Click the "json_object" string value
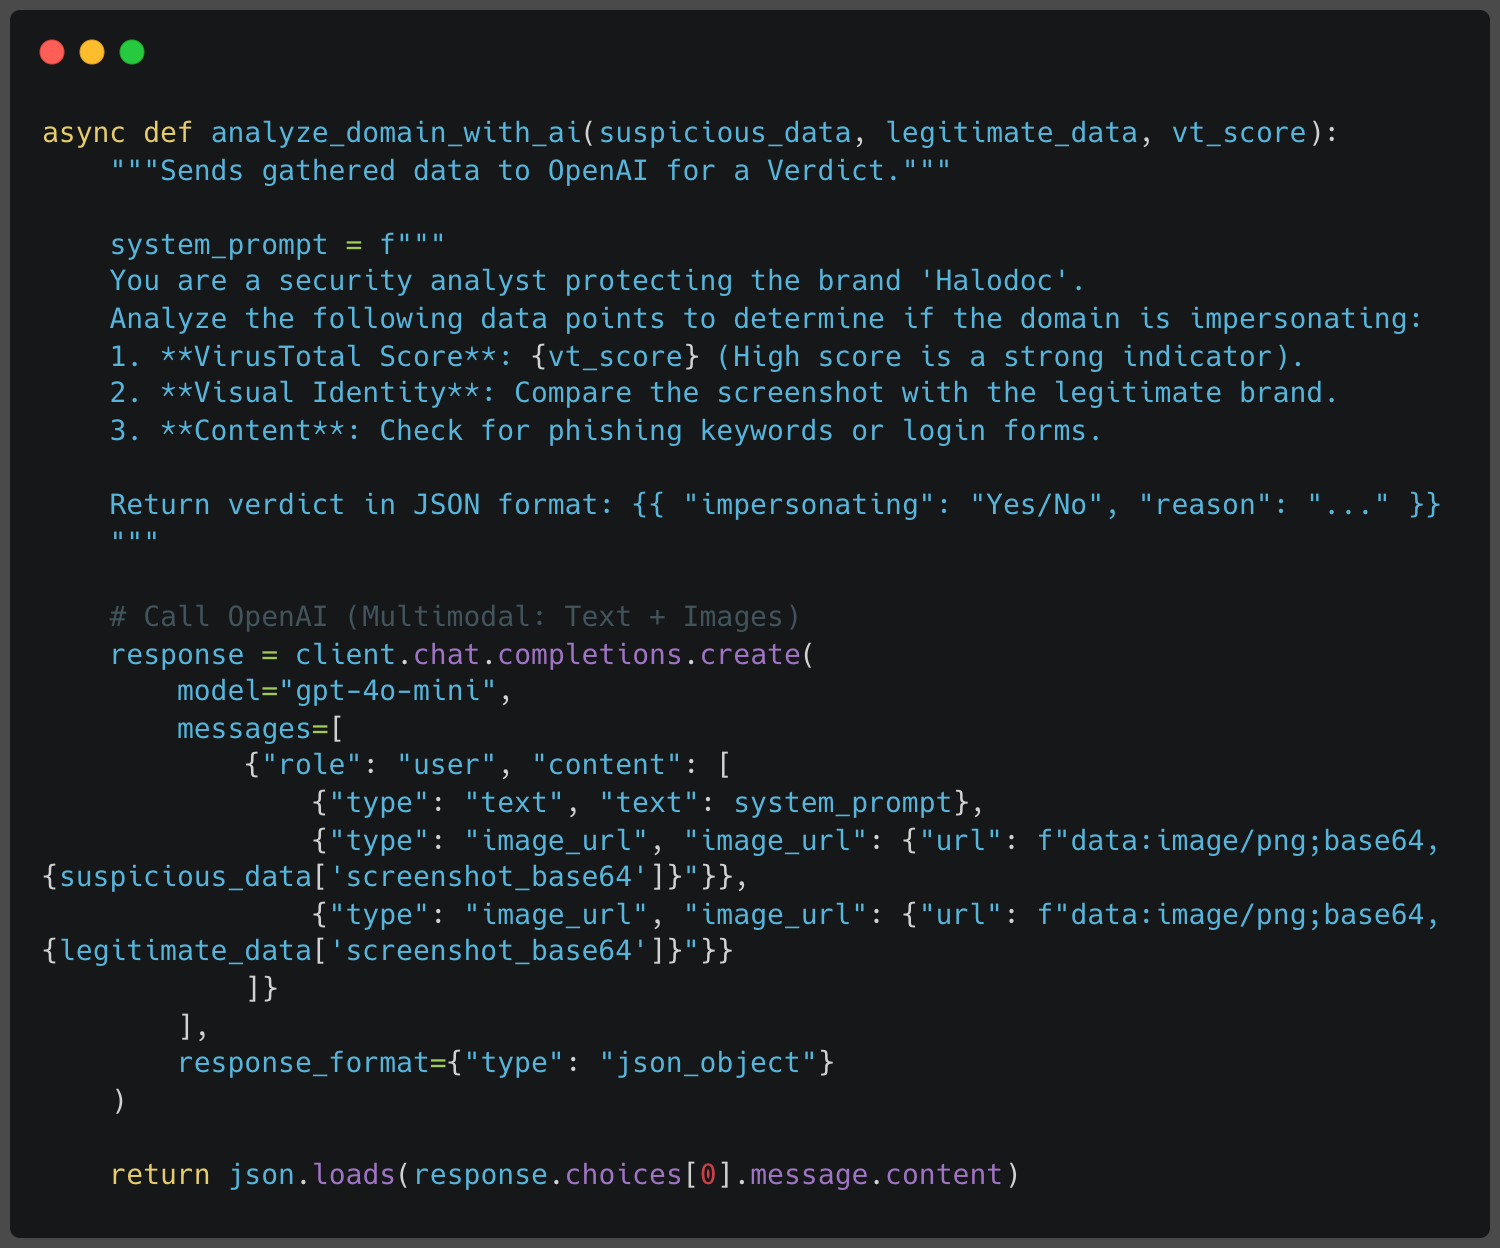This screenshot has height=1248, width=1500. (708, 1063)
